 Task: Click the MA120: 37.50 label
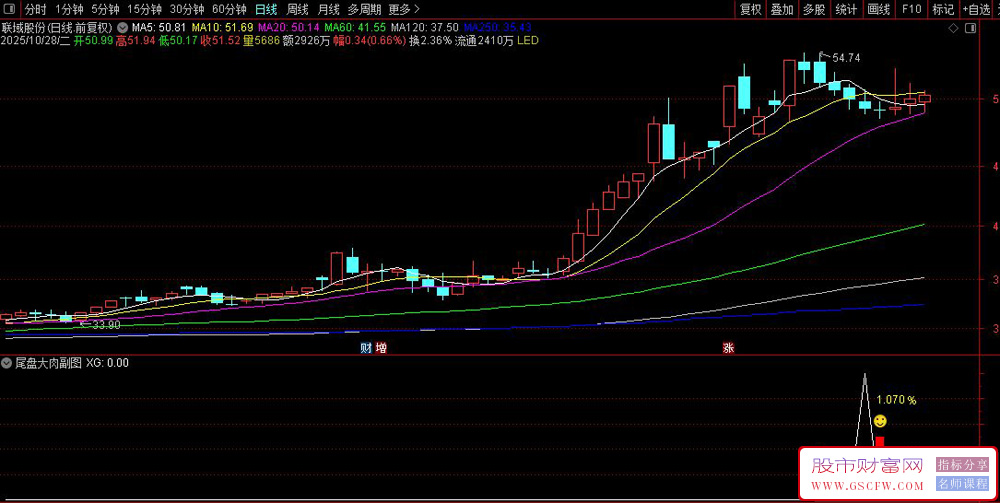[425, 28]
